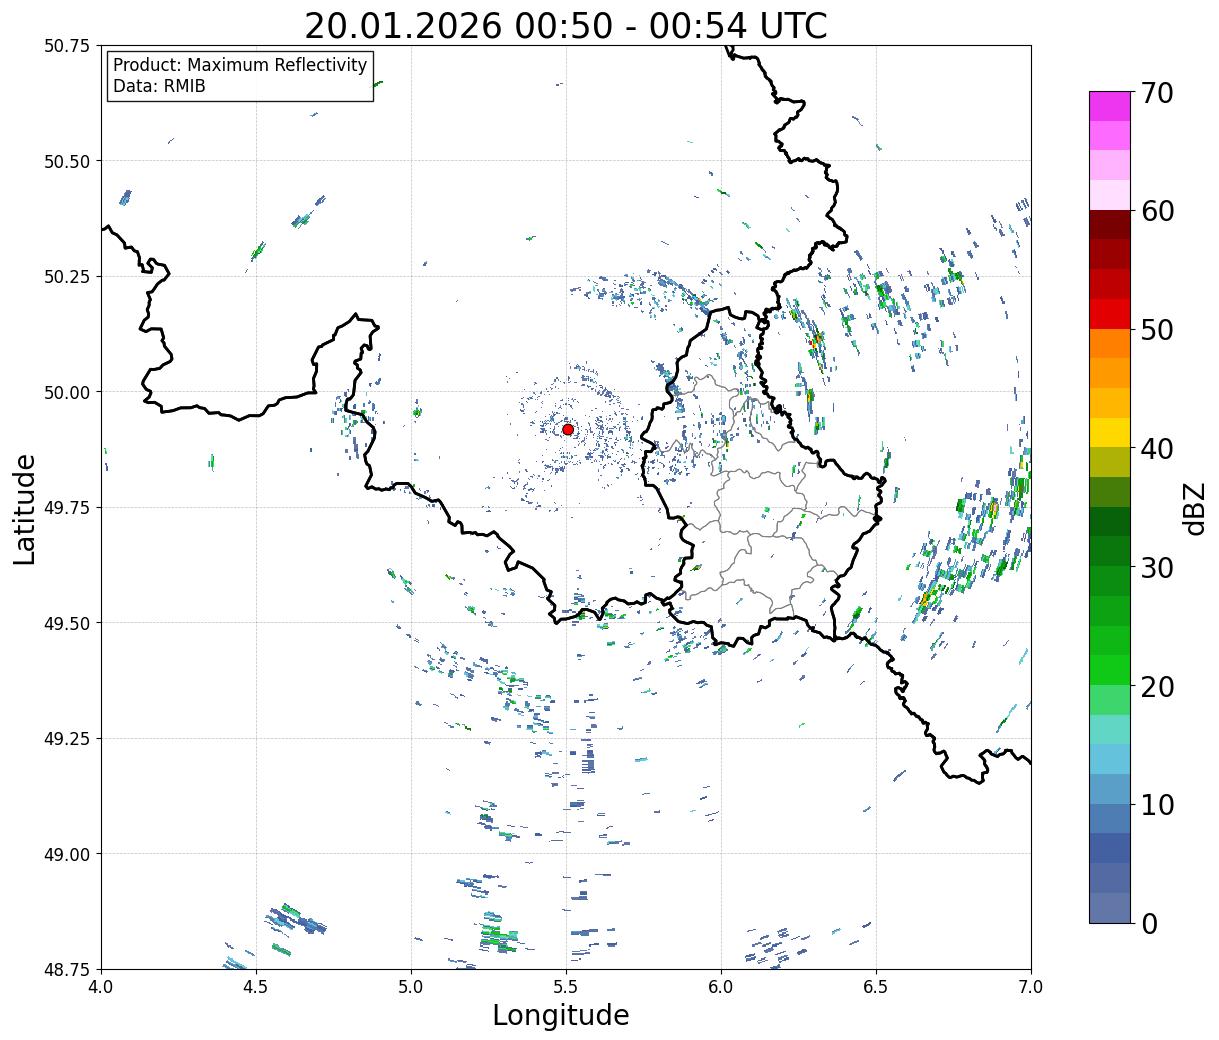Click the orange colorbar segment below 50
Screen dimensions: 1219x1040
[x=1110, y=344]
